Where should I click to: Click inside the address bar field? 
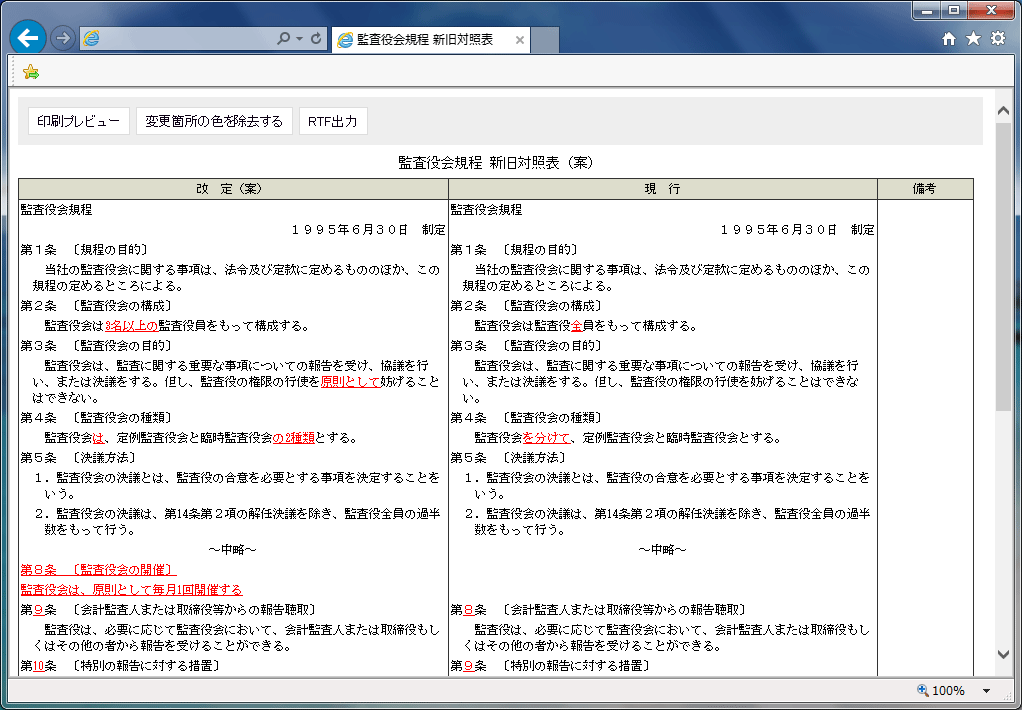180,37
